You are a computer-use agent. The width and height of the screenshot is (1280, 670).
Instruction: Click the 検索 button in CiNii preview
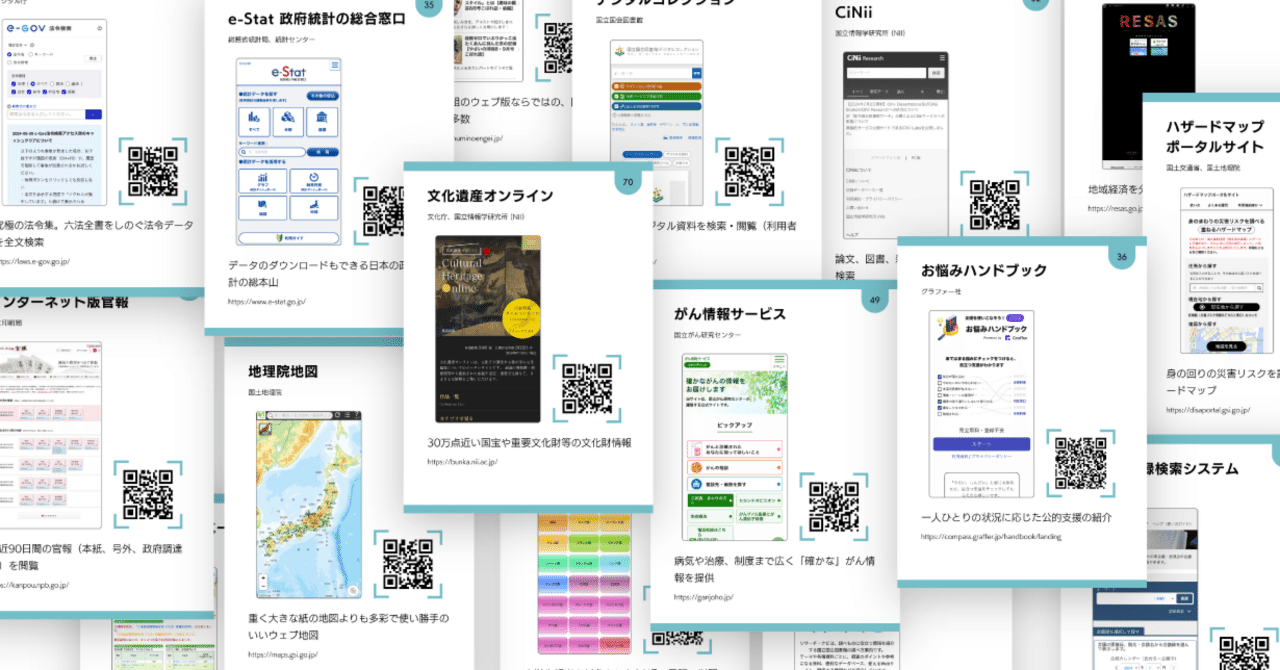click(936, 73)
